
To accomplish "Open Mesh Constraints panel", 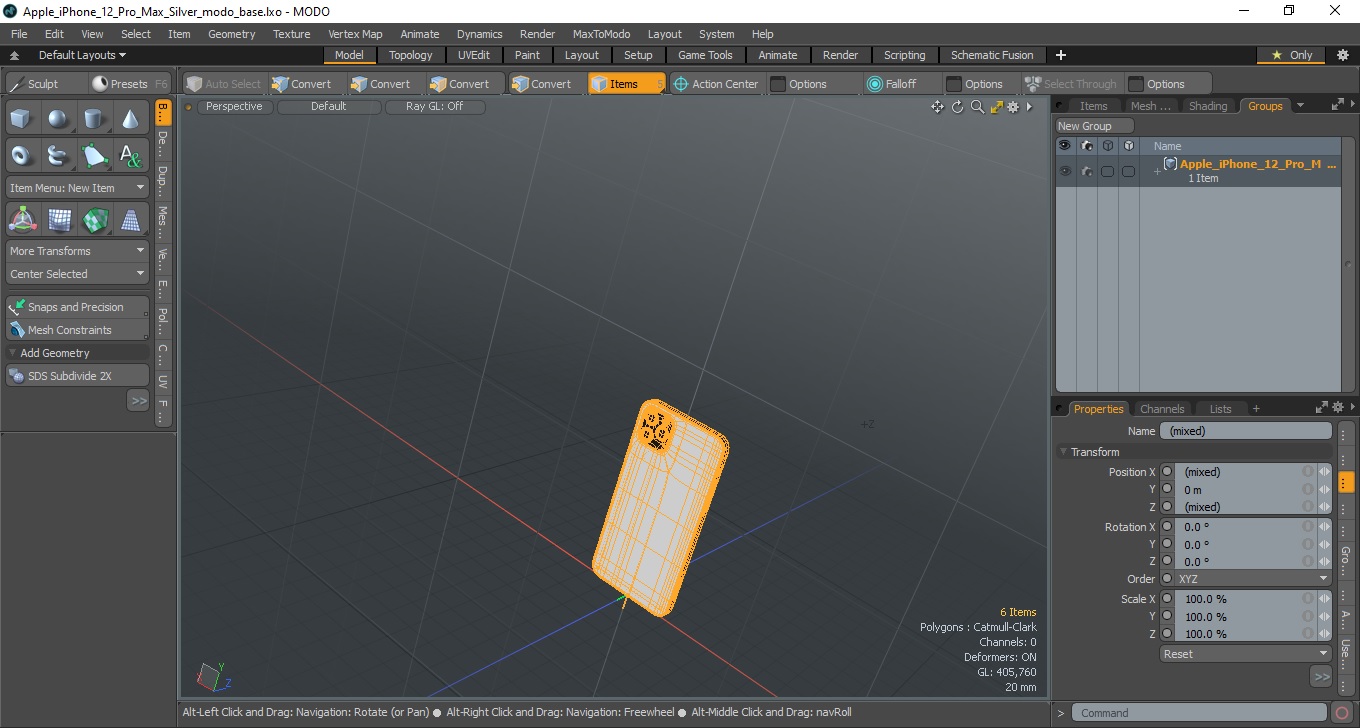I will pyautogui.click(x=78, y=330).
